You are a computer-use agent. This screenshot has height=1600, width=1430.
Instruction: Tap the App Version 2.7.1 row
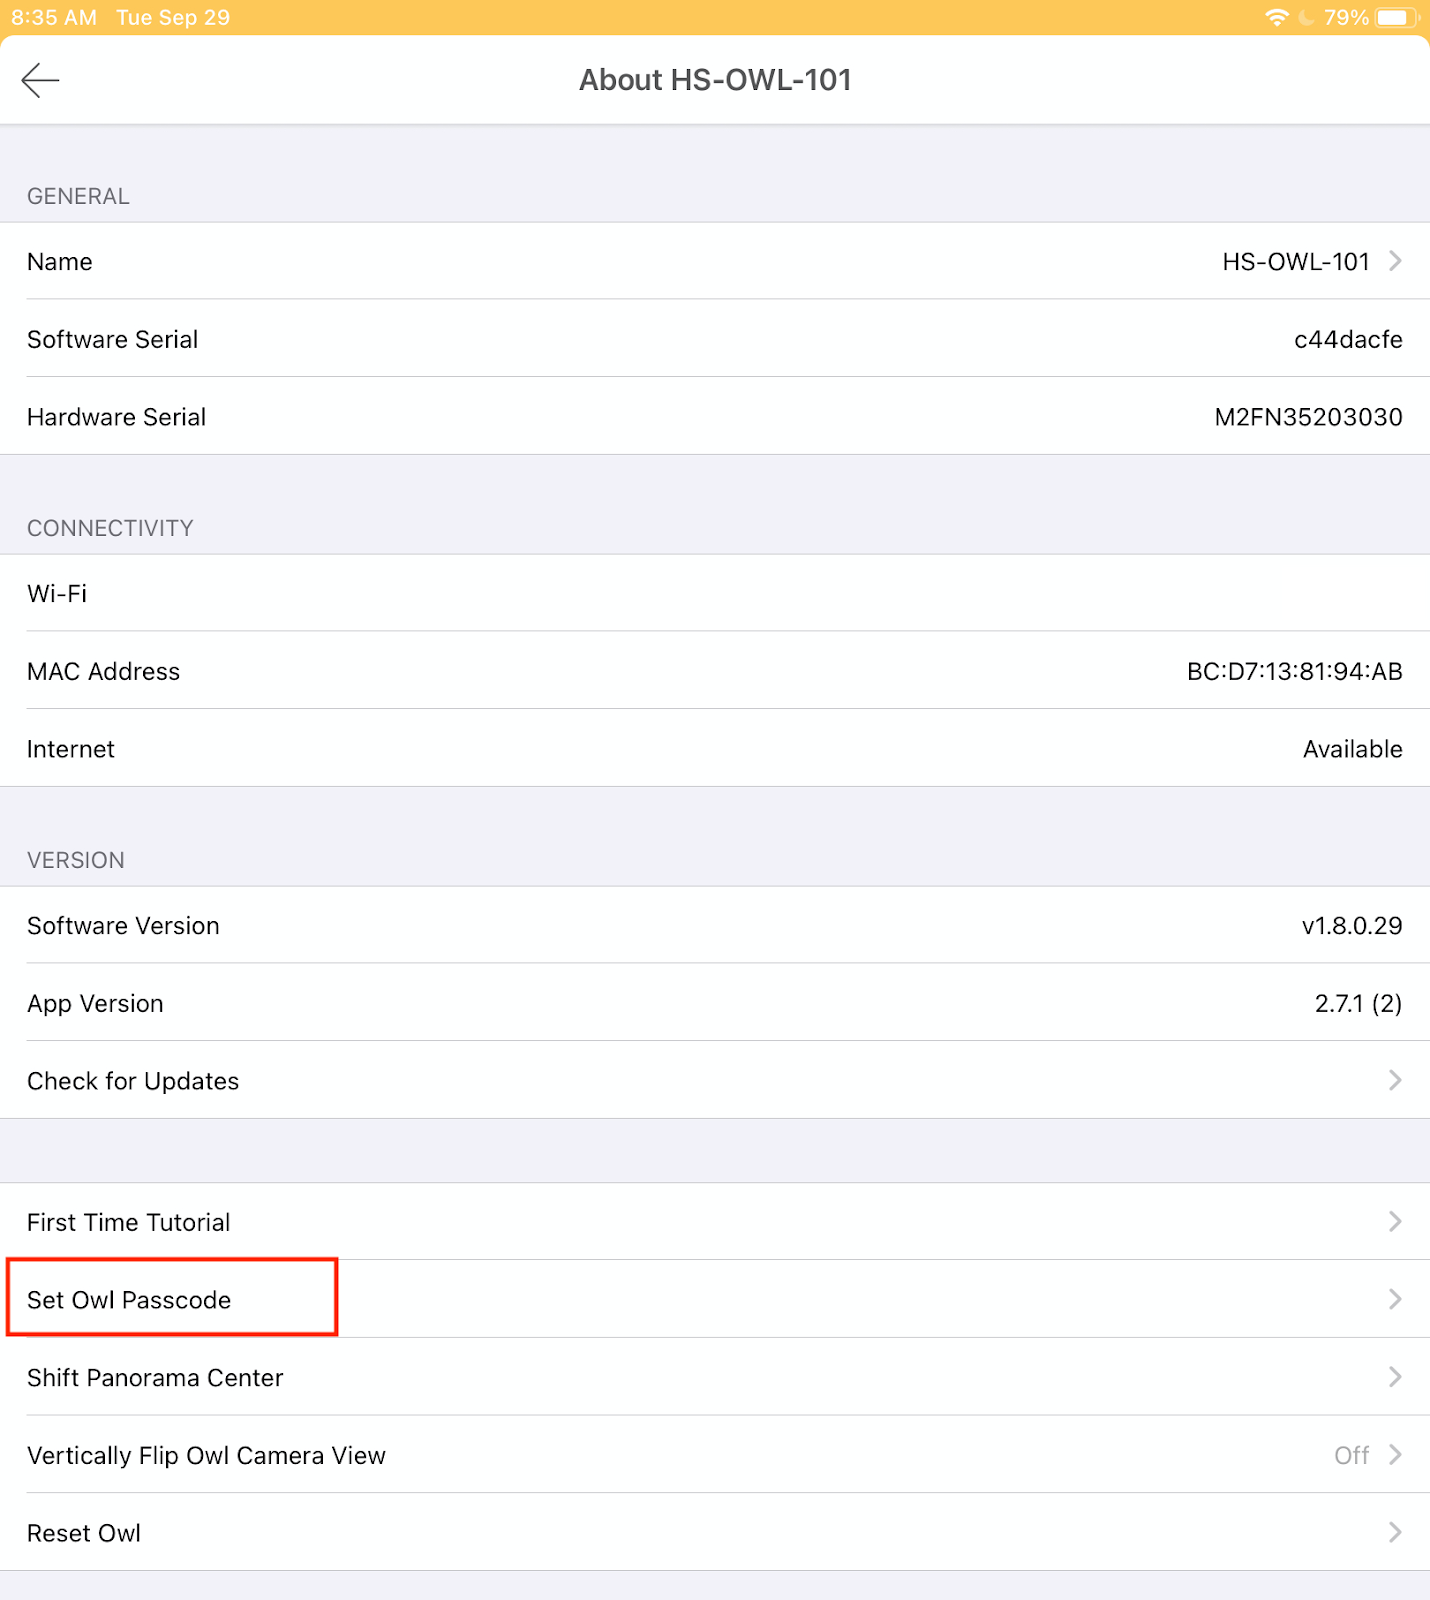(714, 1003)
